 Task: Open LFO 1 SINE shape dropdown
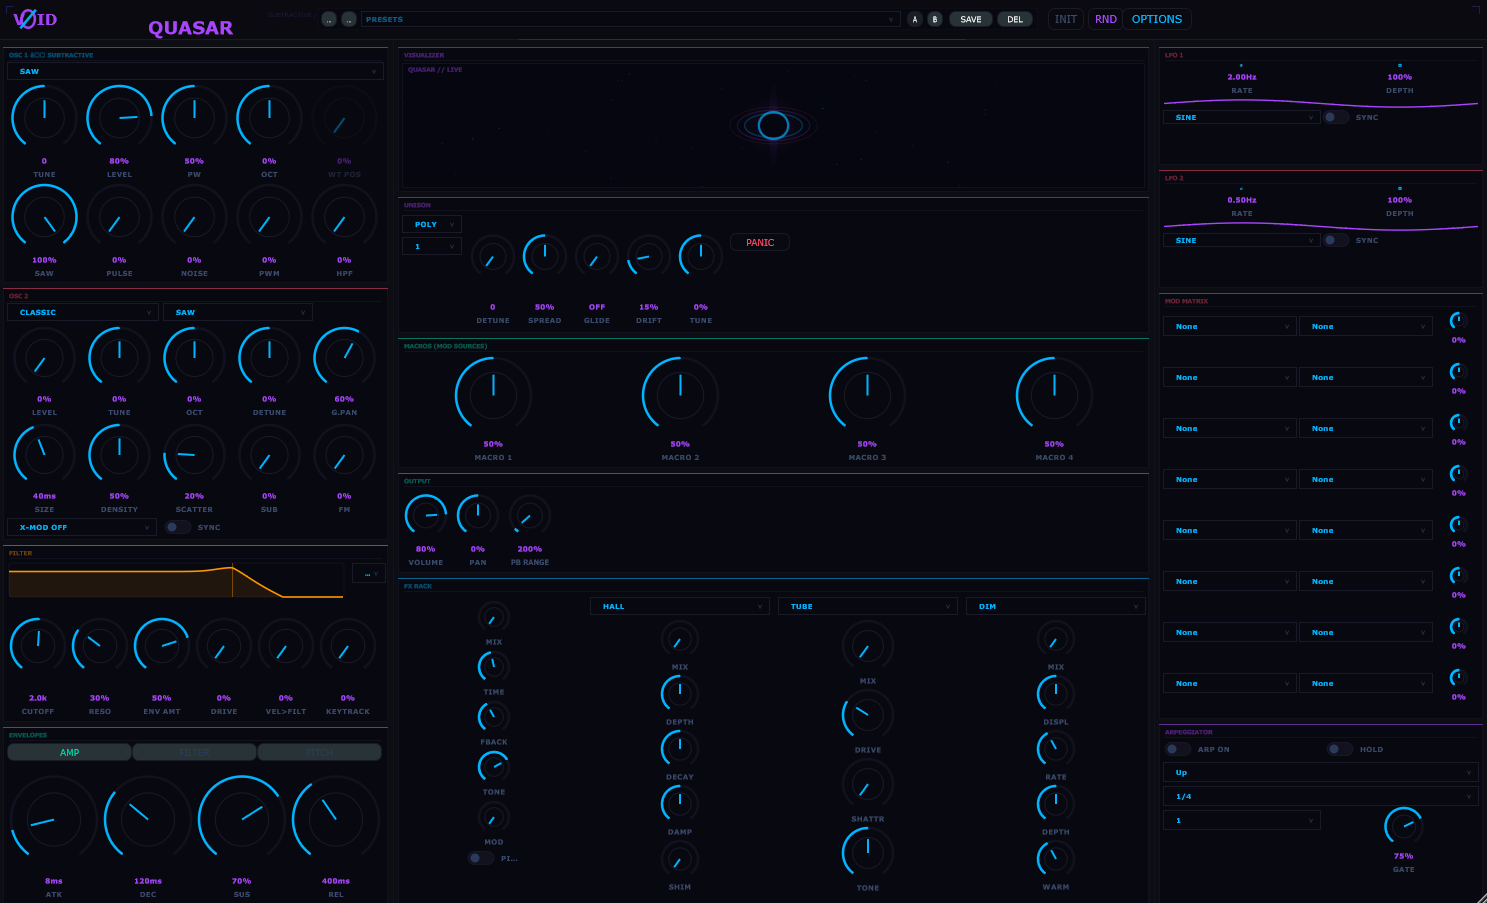coord(1241,117)
